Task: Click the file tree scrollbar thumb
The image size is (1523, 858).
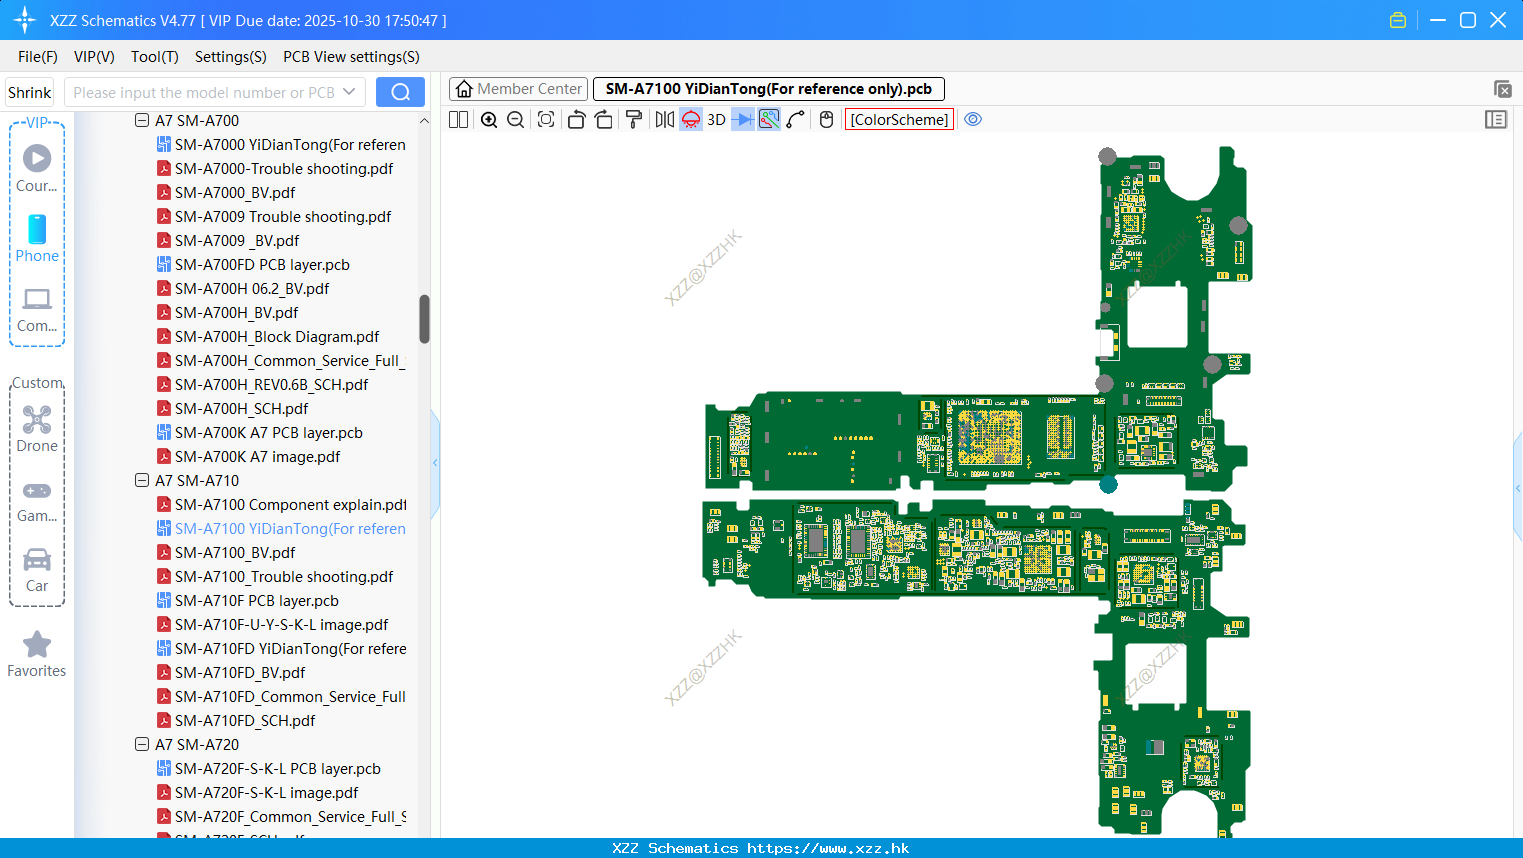Action: coord(424,319)
